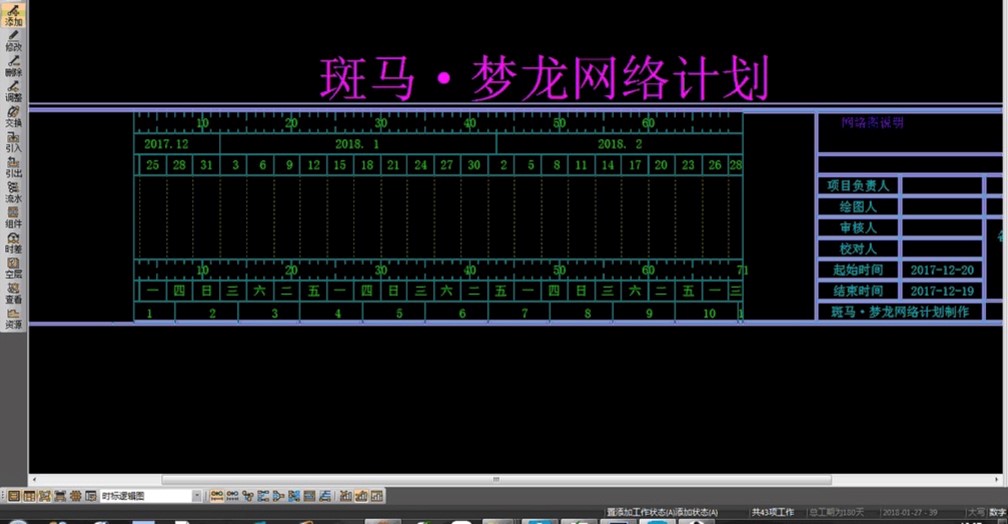This screenshot has width=1008, height=524.
Task: Click the left arrow of horizontal scrollbar
Action: (x=34, y=480)
